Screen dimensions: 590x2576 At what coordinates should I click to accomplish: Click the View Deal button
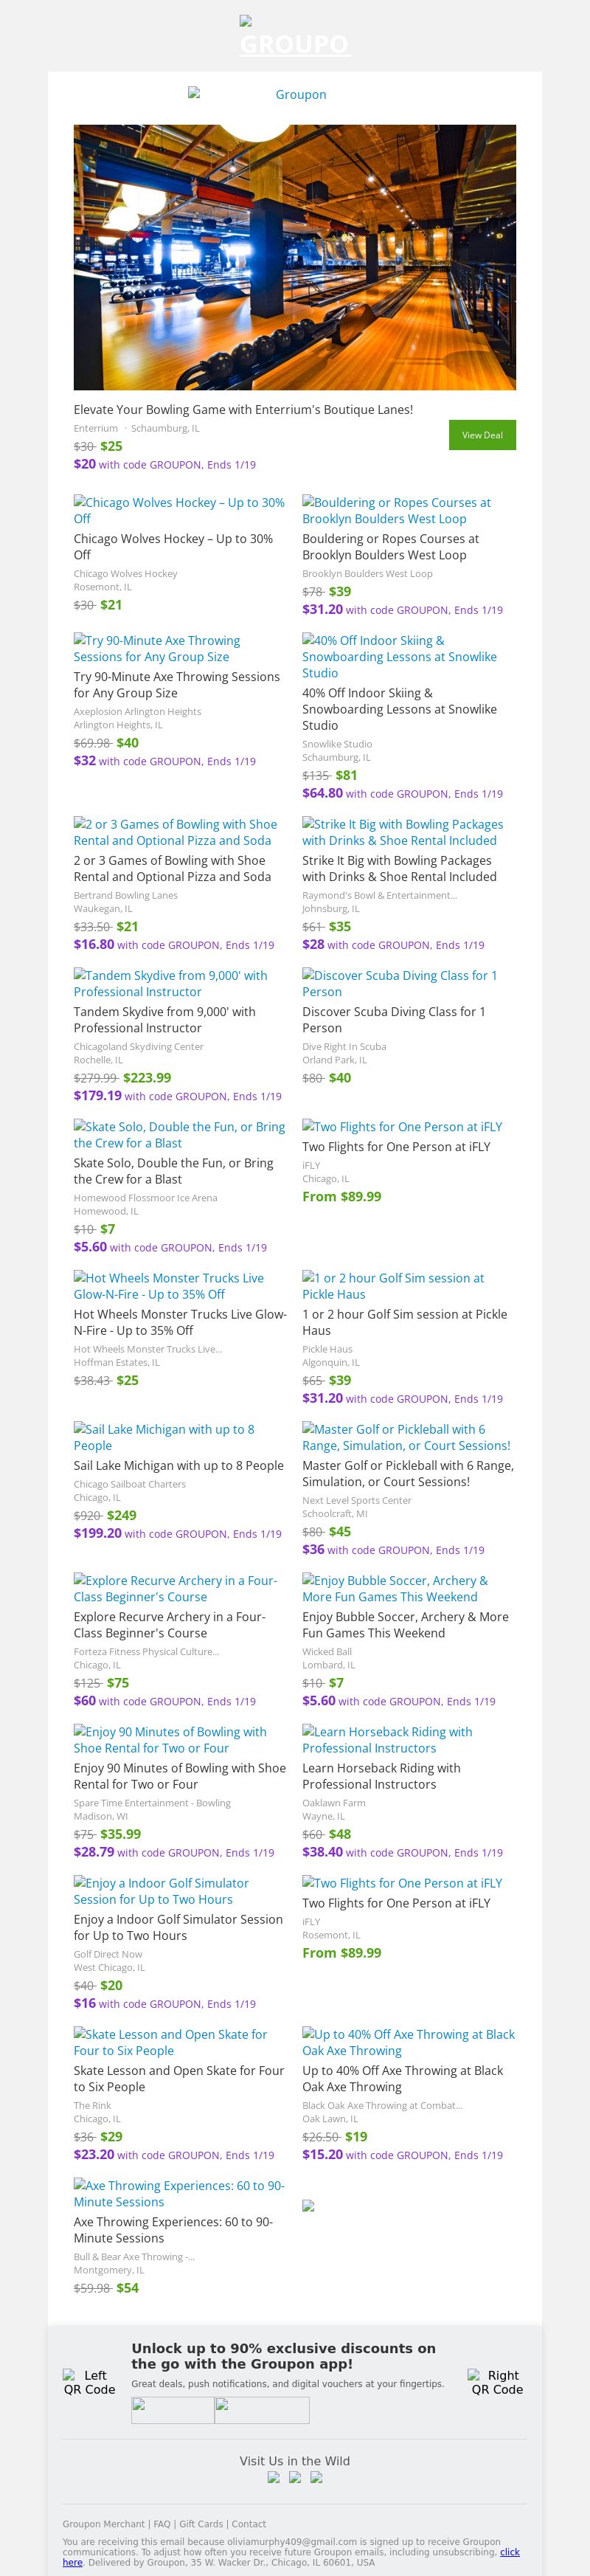tap(482, 435)
